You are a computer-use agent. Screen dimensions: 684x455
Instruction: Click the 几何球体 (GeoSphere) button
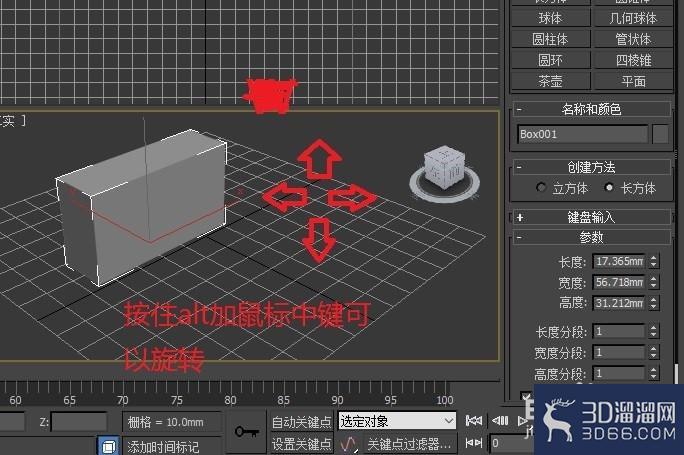[633, 18]
